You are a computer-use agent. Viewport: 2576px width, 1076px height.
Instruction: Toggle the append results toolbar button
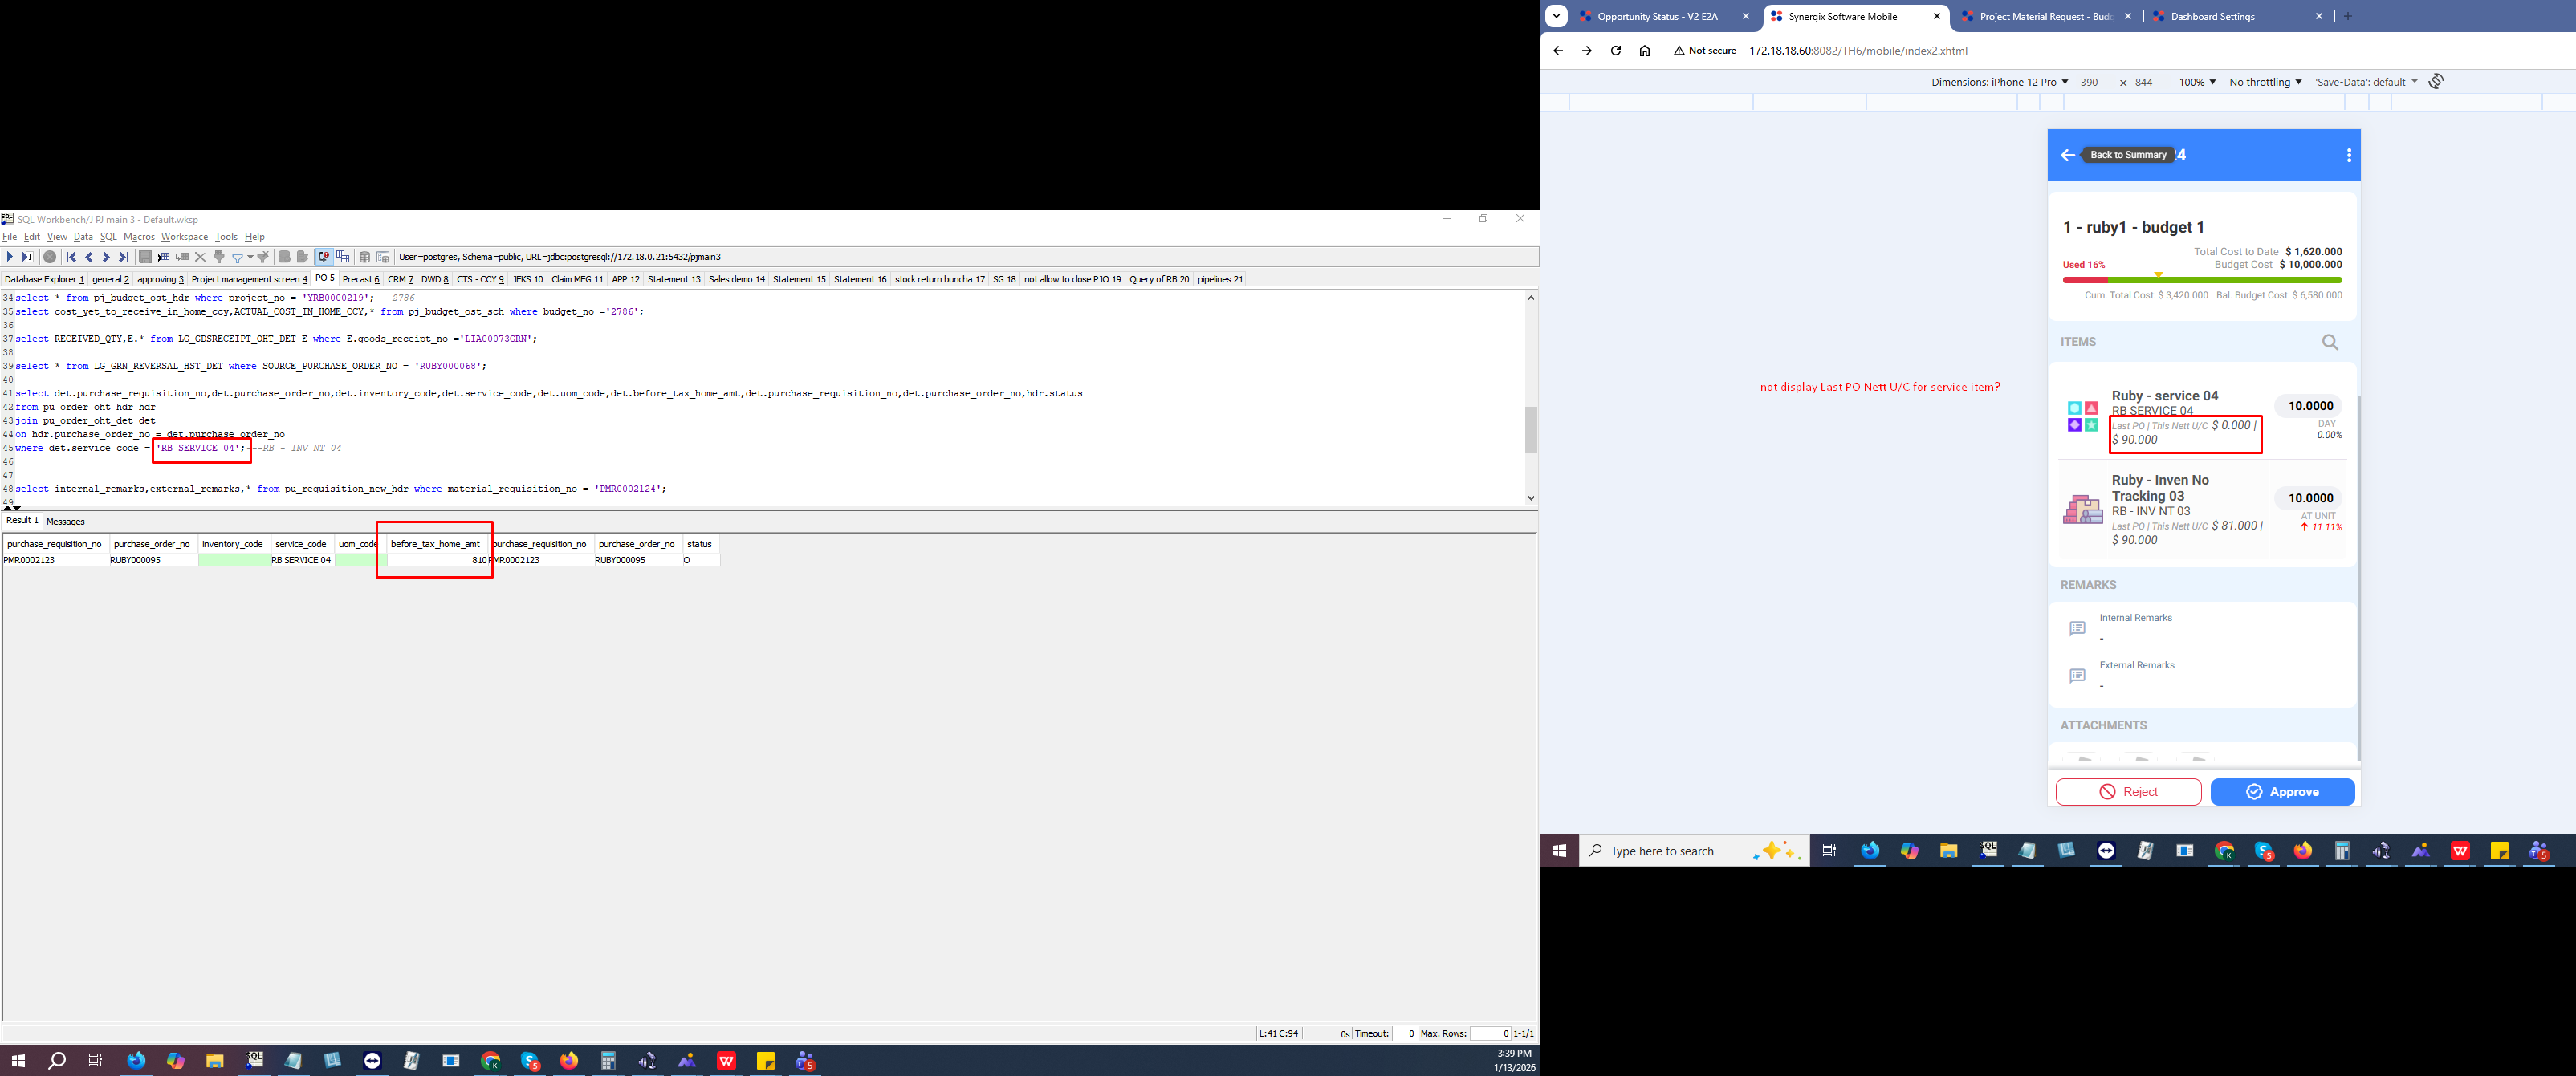pos(343,257)
